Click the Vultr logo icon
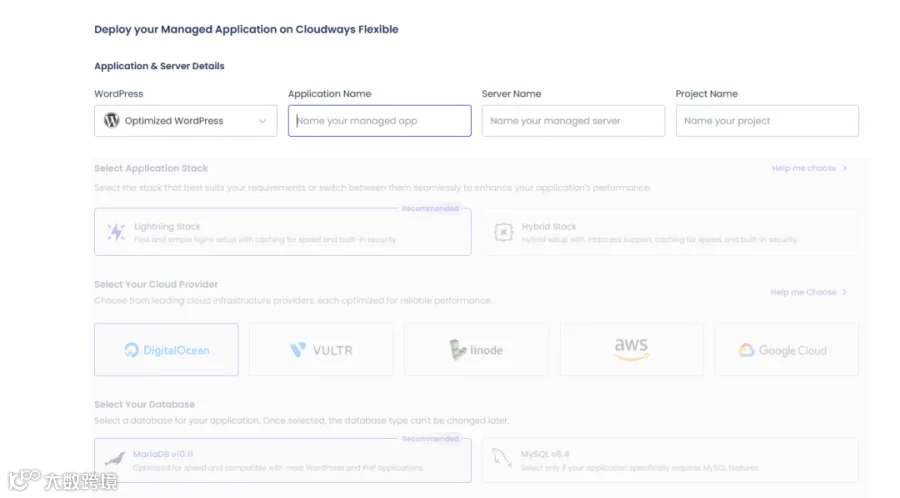The height and width of the screenshot is (498, 900). (x=298, y=350)
